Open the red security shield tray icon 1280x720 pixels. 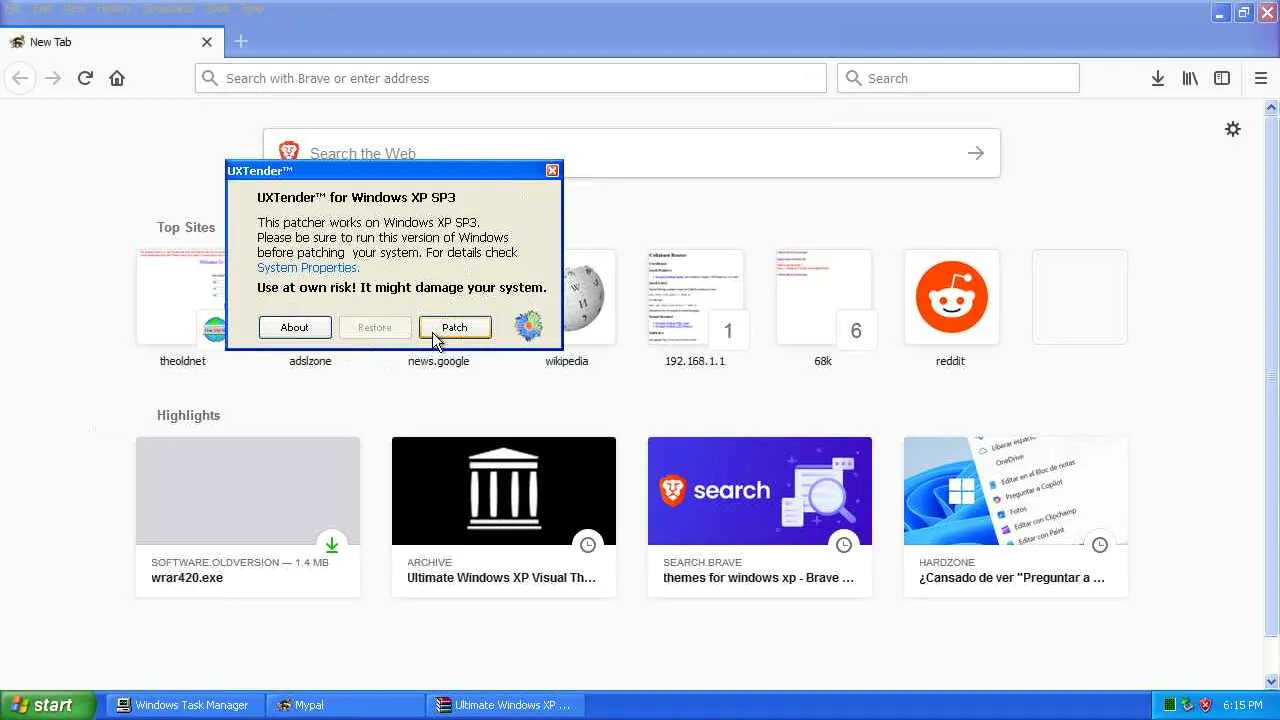pos(1205,705)
